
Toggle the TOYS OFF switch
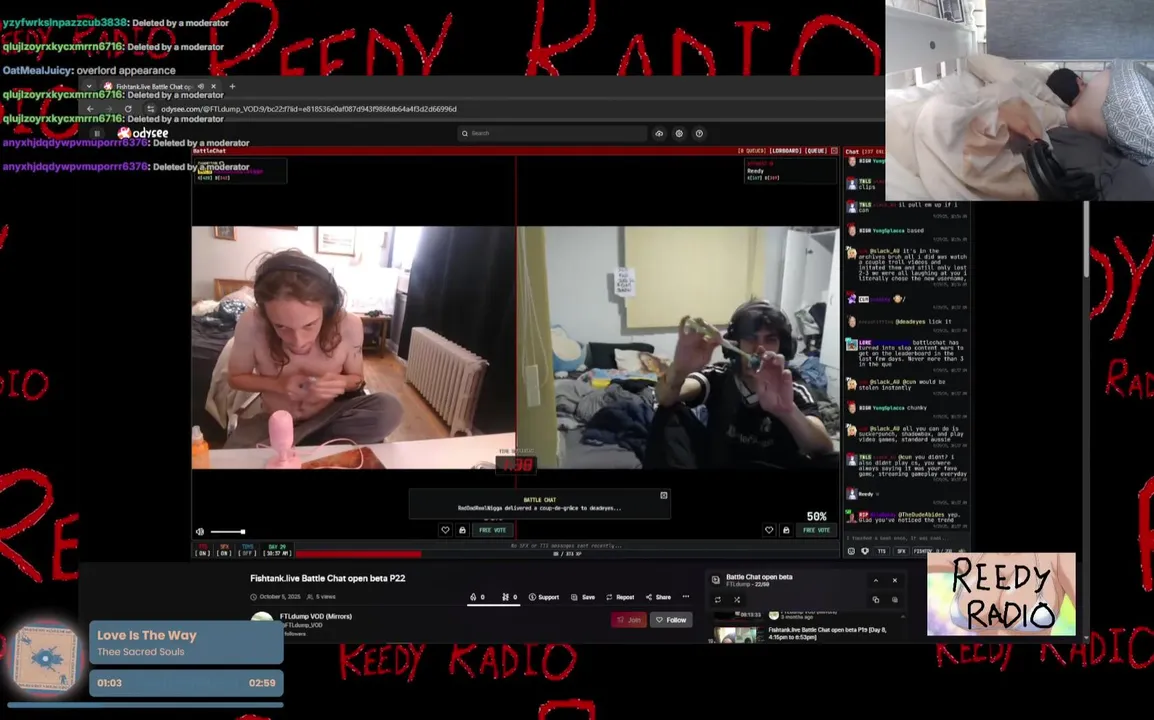pyautogui.click(x=248, y=551)
